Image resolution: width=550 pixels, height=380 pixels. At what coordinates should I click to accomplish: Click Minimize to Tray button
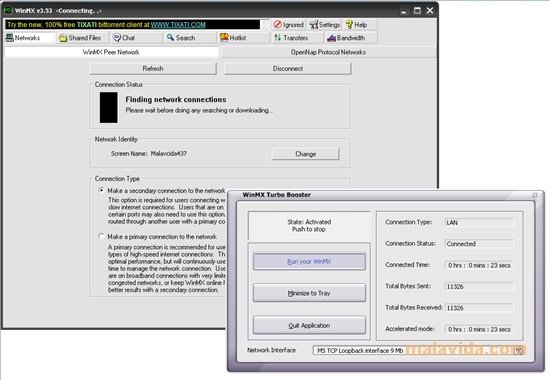point(309,293)
